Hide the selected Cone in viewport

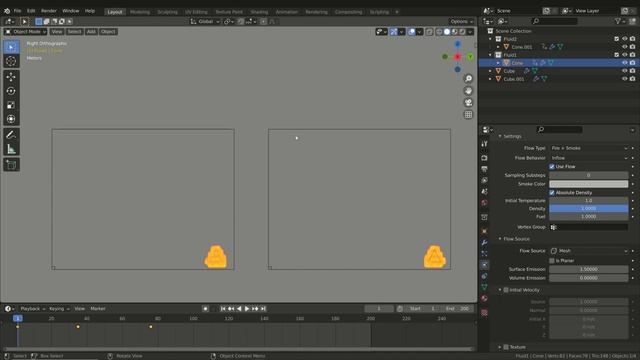pos(624,63)
